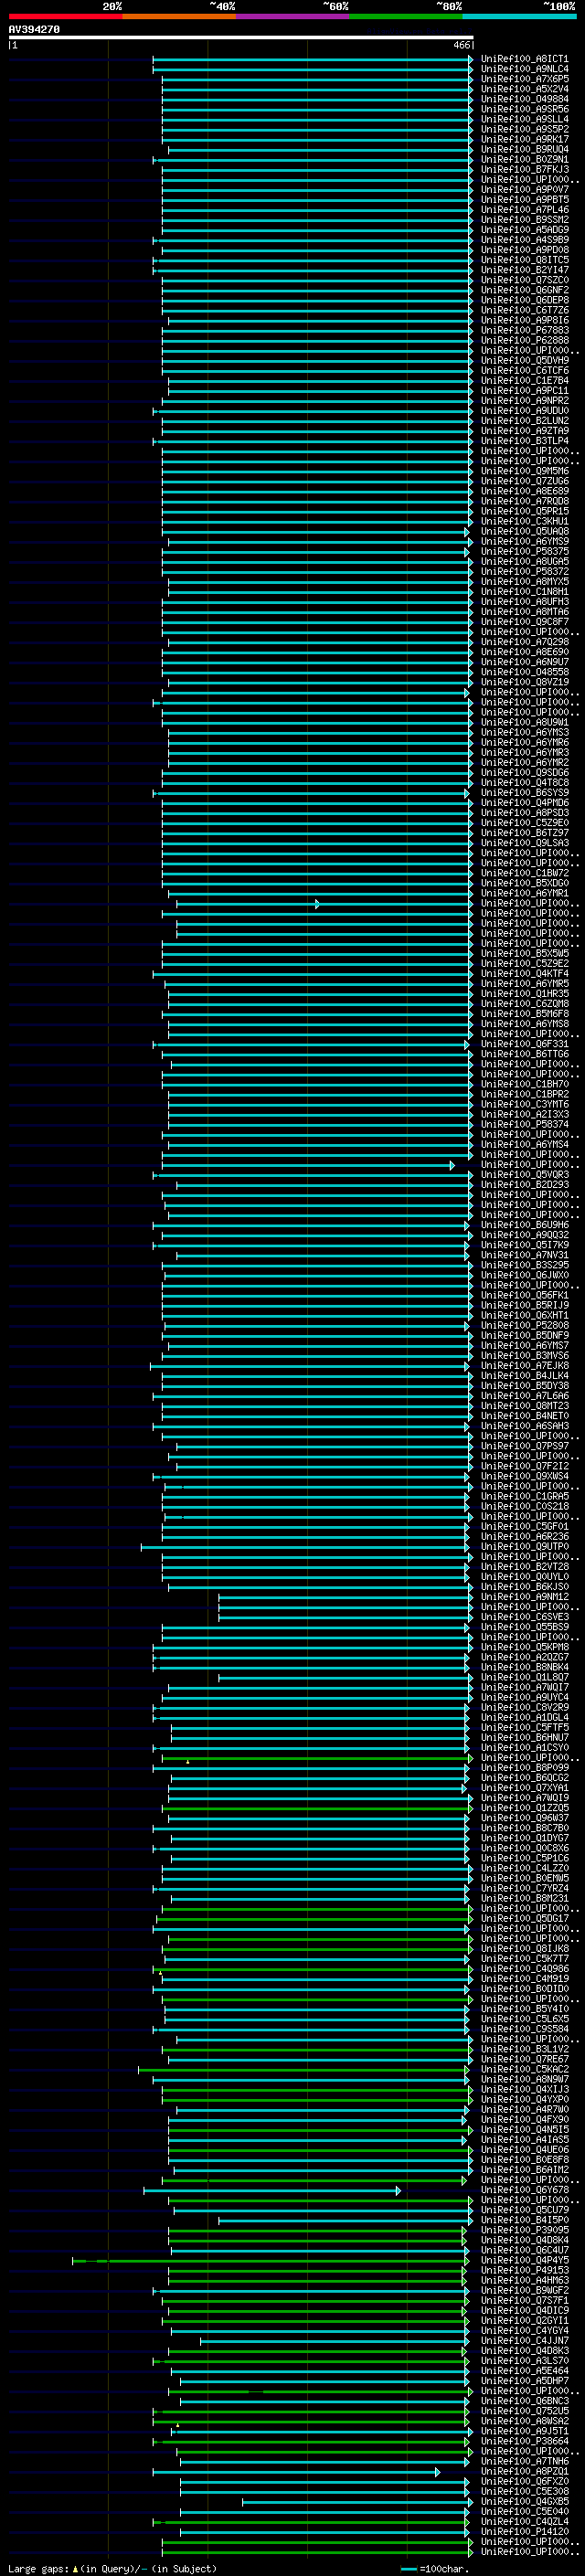
Task: Click the white query length bar
Action: (x=241, y=37)
